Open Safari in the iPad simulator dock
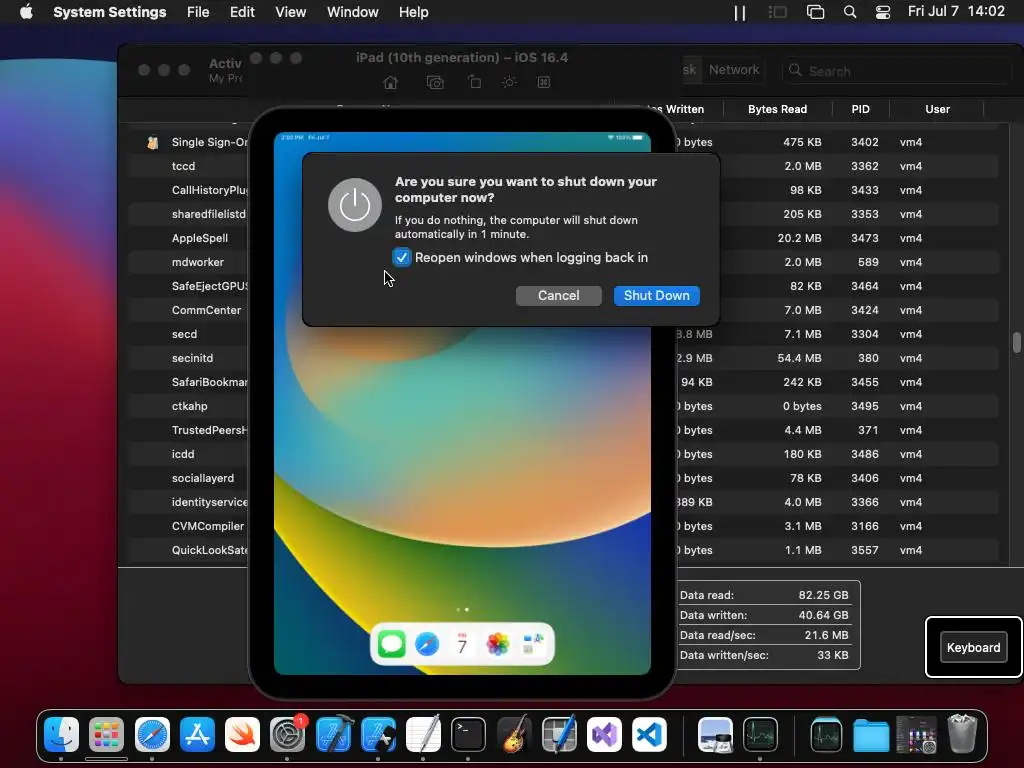 (427, 645)
